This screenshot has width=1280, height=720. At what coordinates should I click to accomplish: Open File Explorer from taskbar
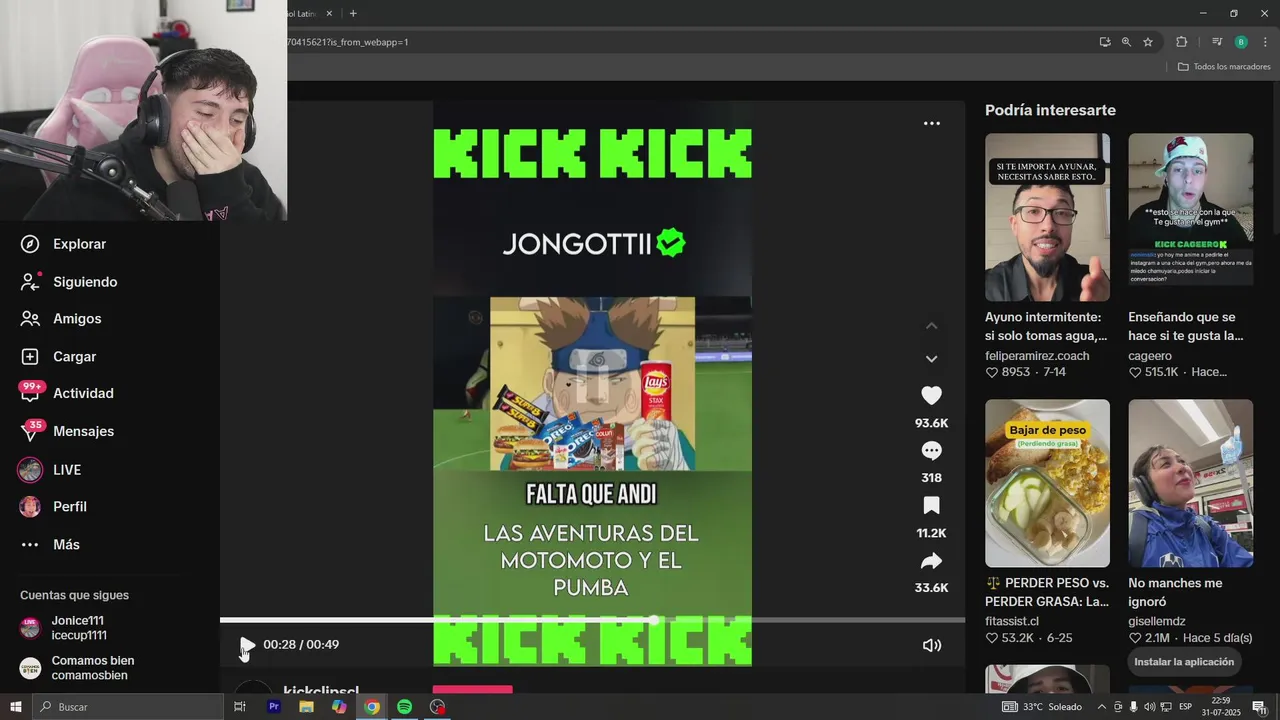306,707
